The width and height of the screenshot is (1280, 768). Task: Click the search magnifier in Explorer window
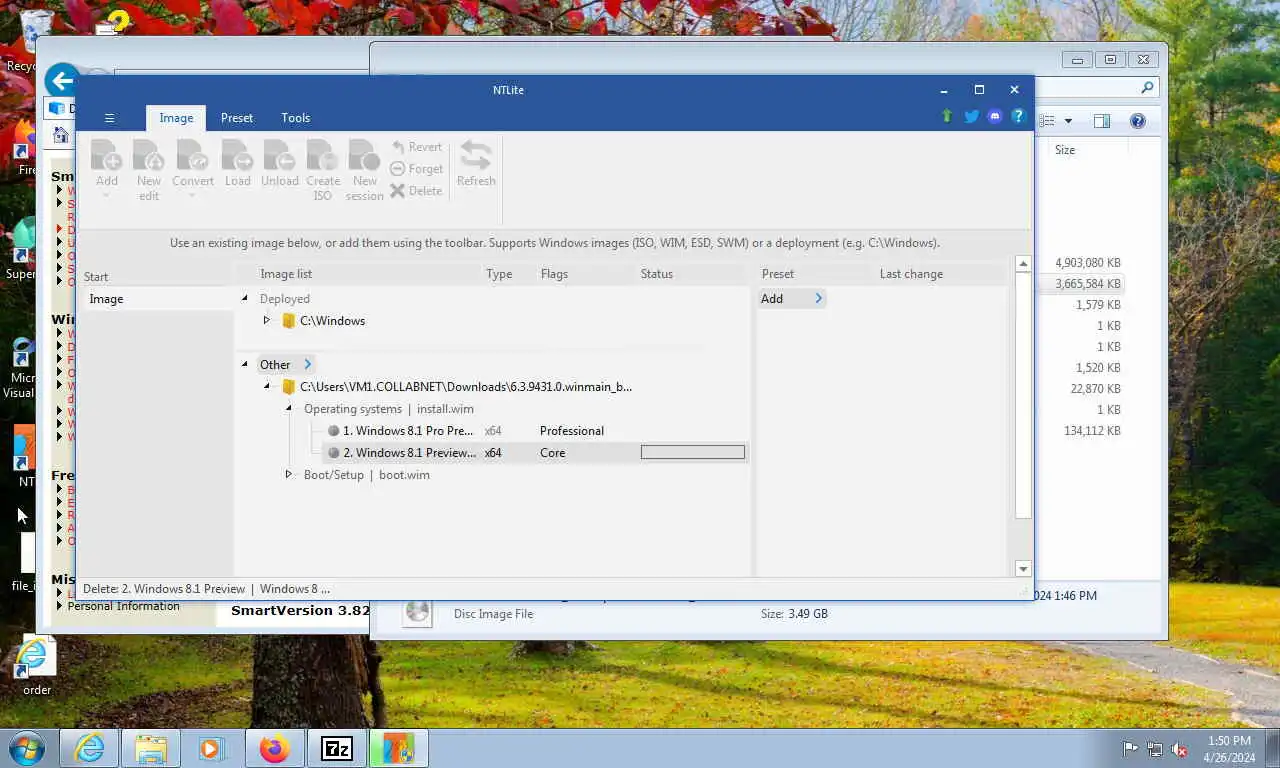click(1147, 88)
